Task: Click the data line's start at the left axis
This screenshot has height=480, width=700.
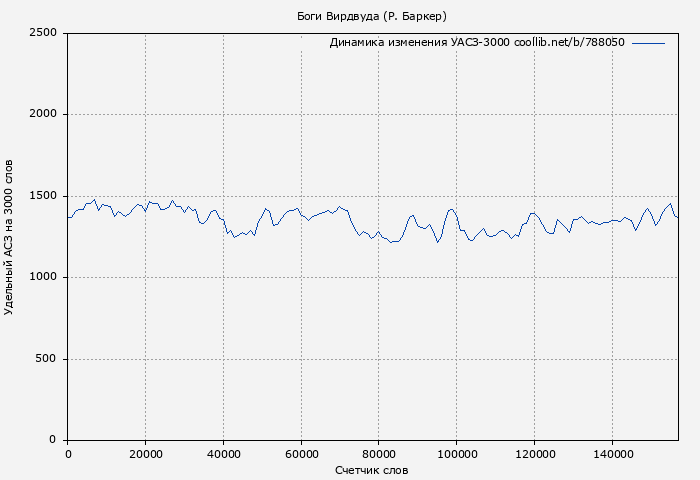Action: pyautogui.click(x=68, y=217)
